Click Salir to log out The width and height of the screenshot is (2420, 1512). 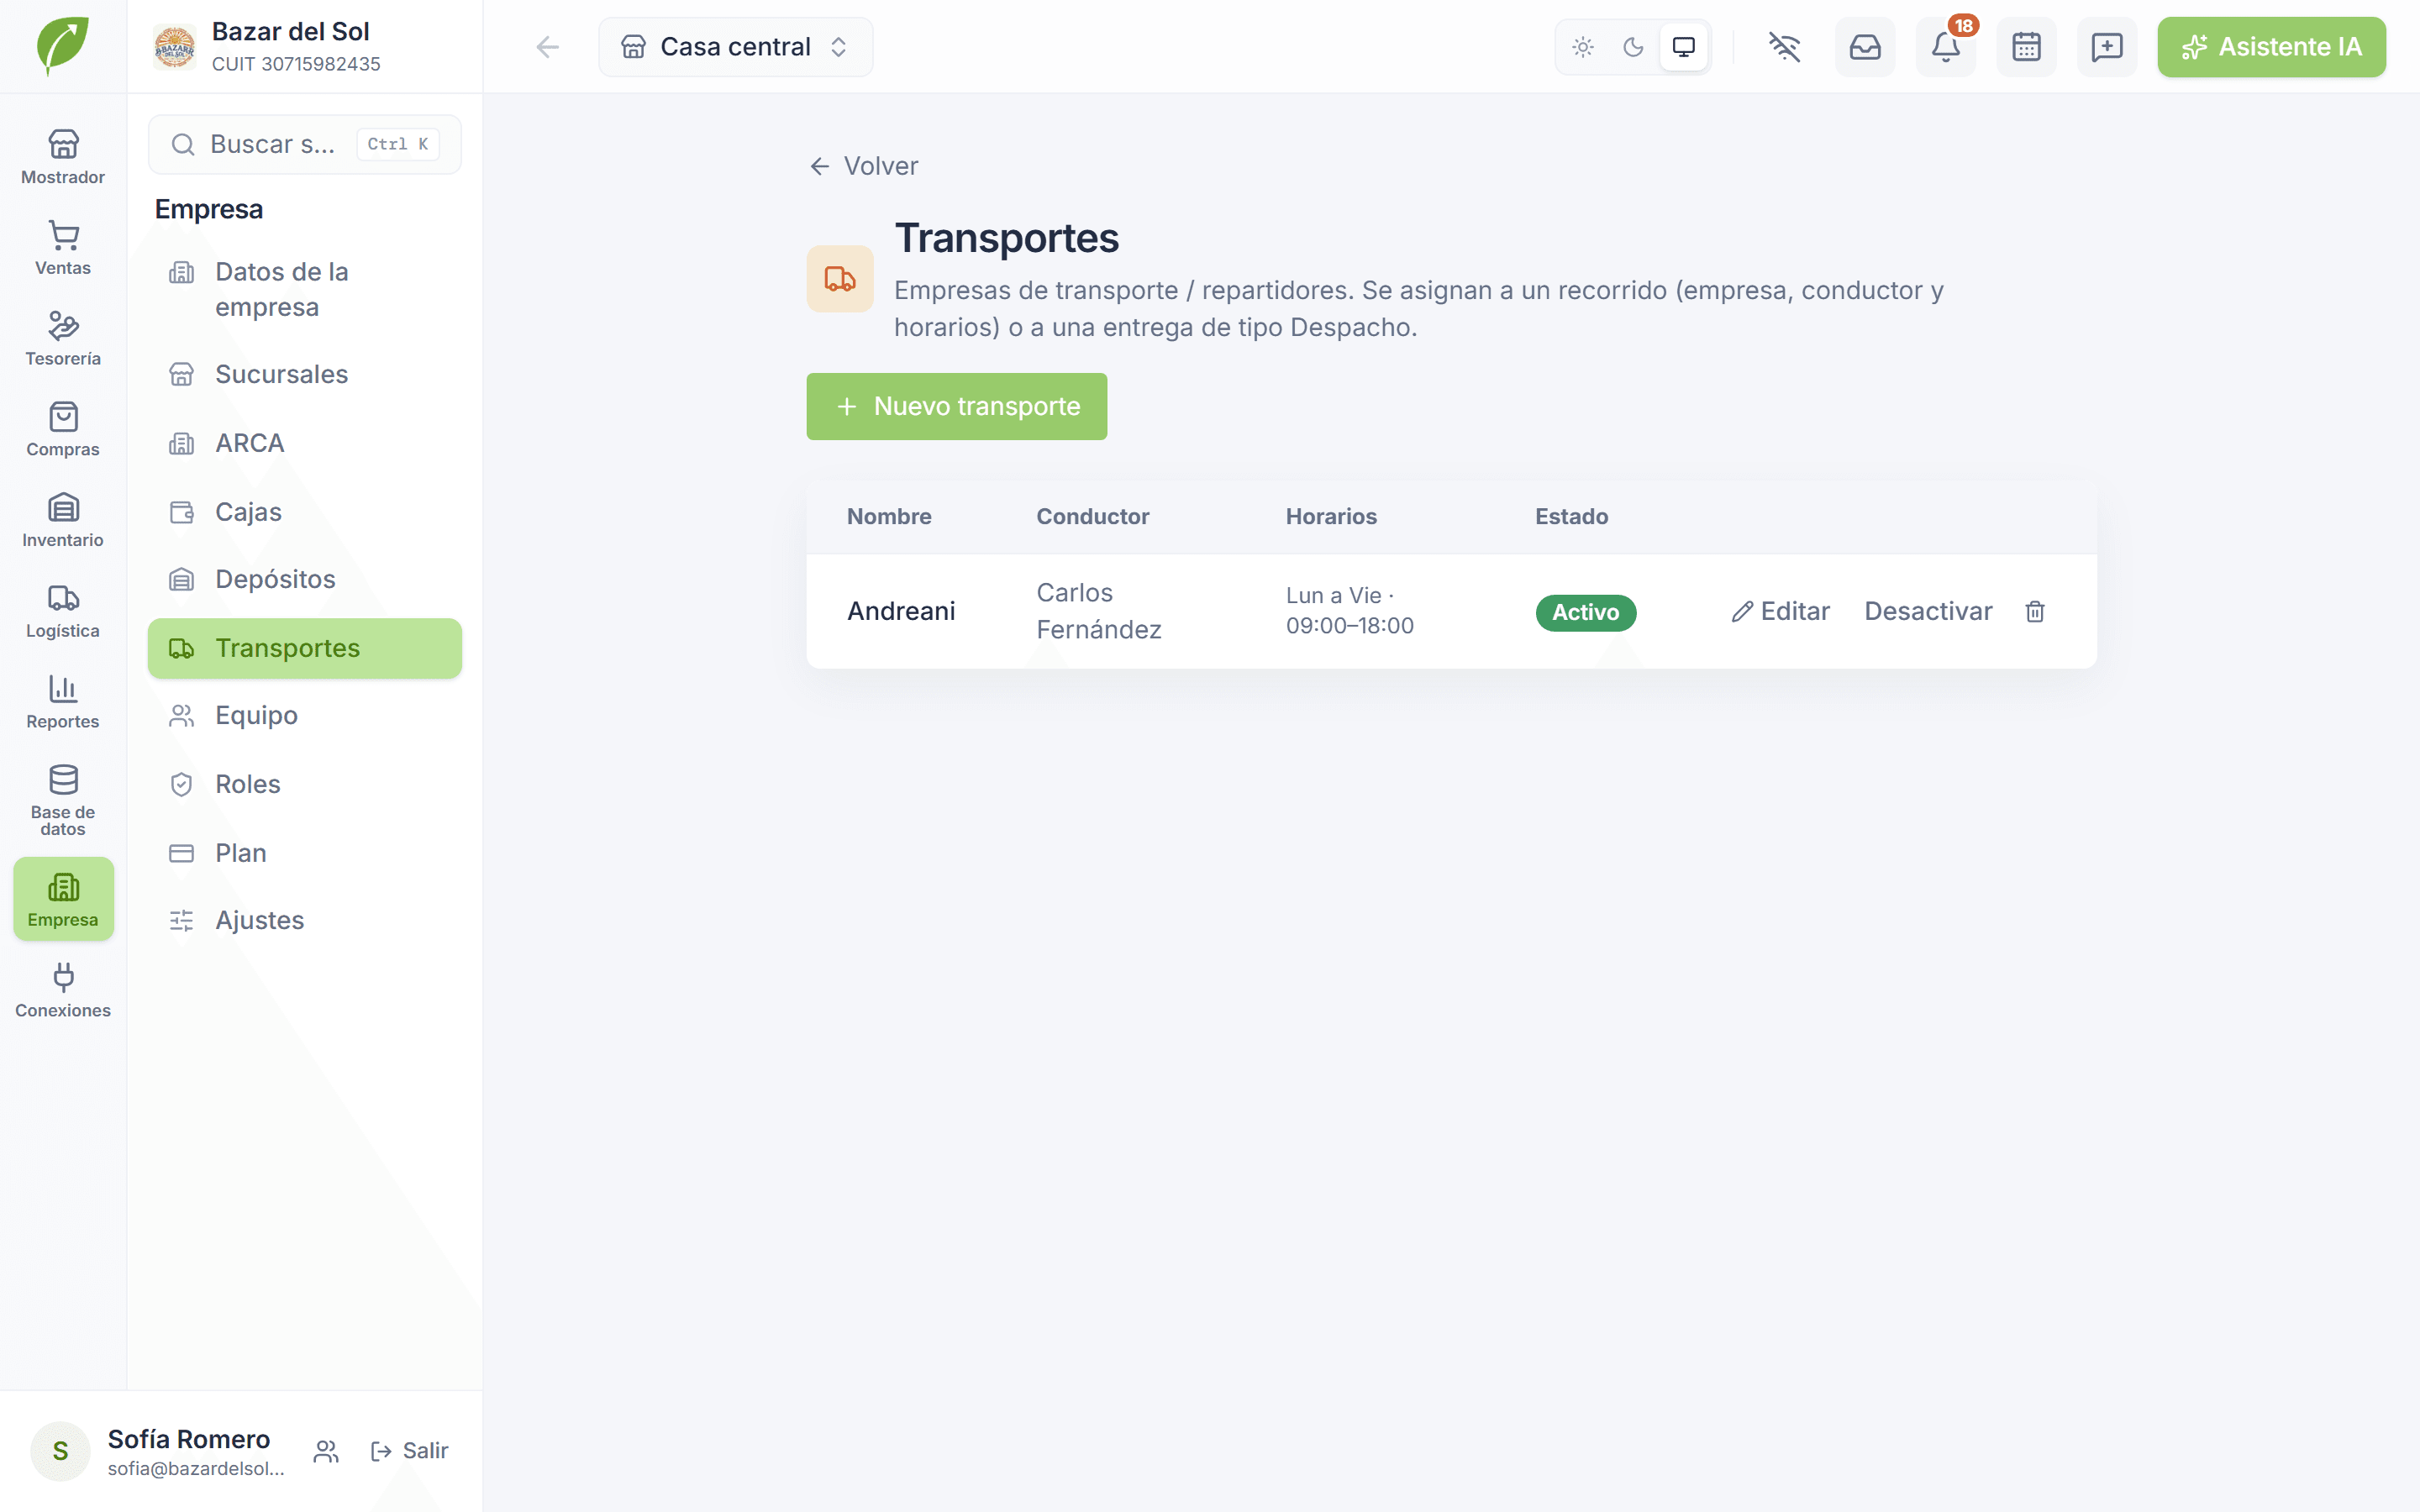410,1451
